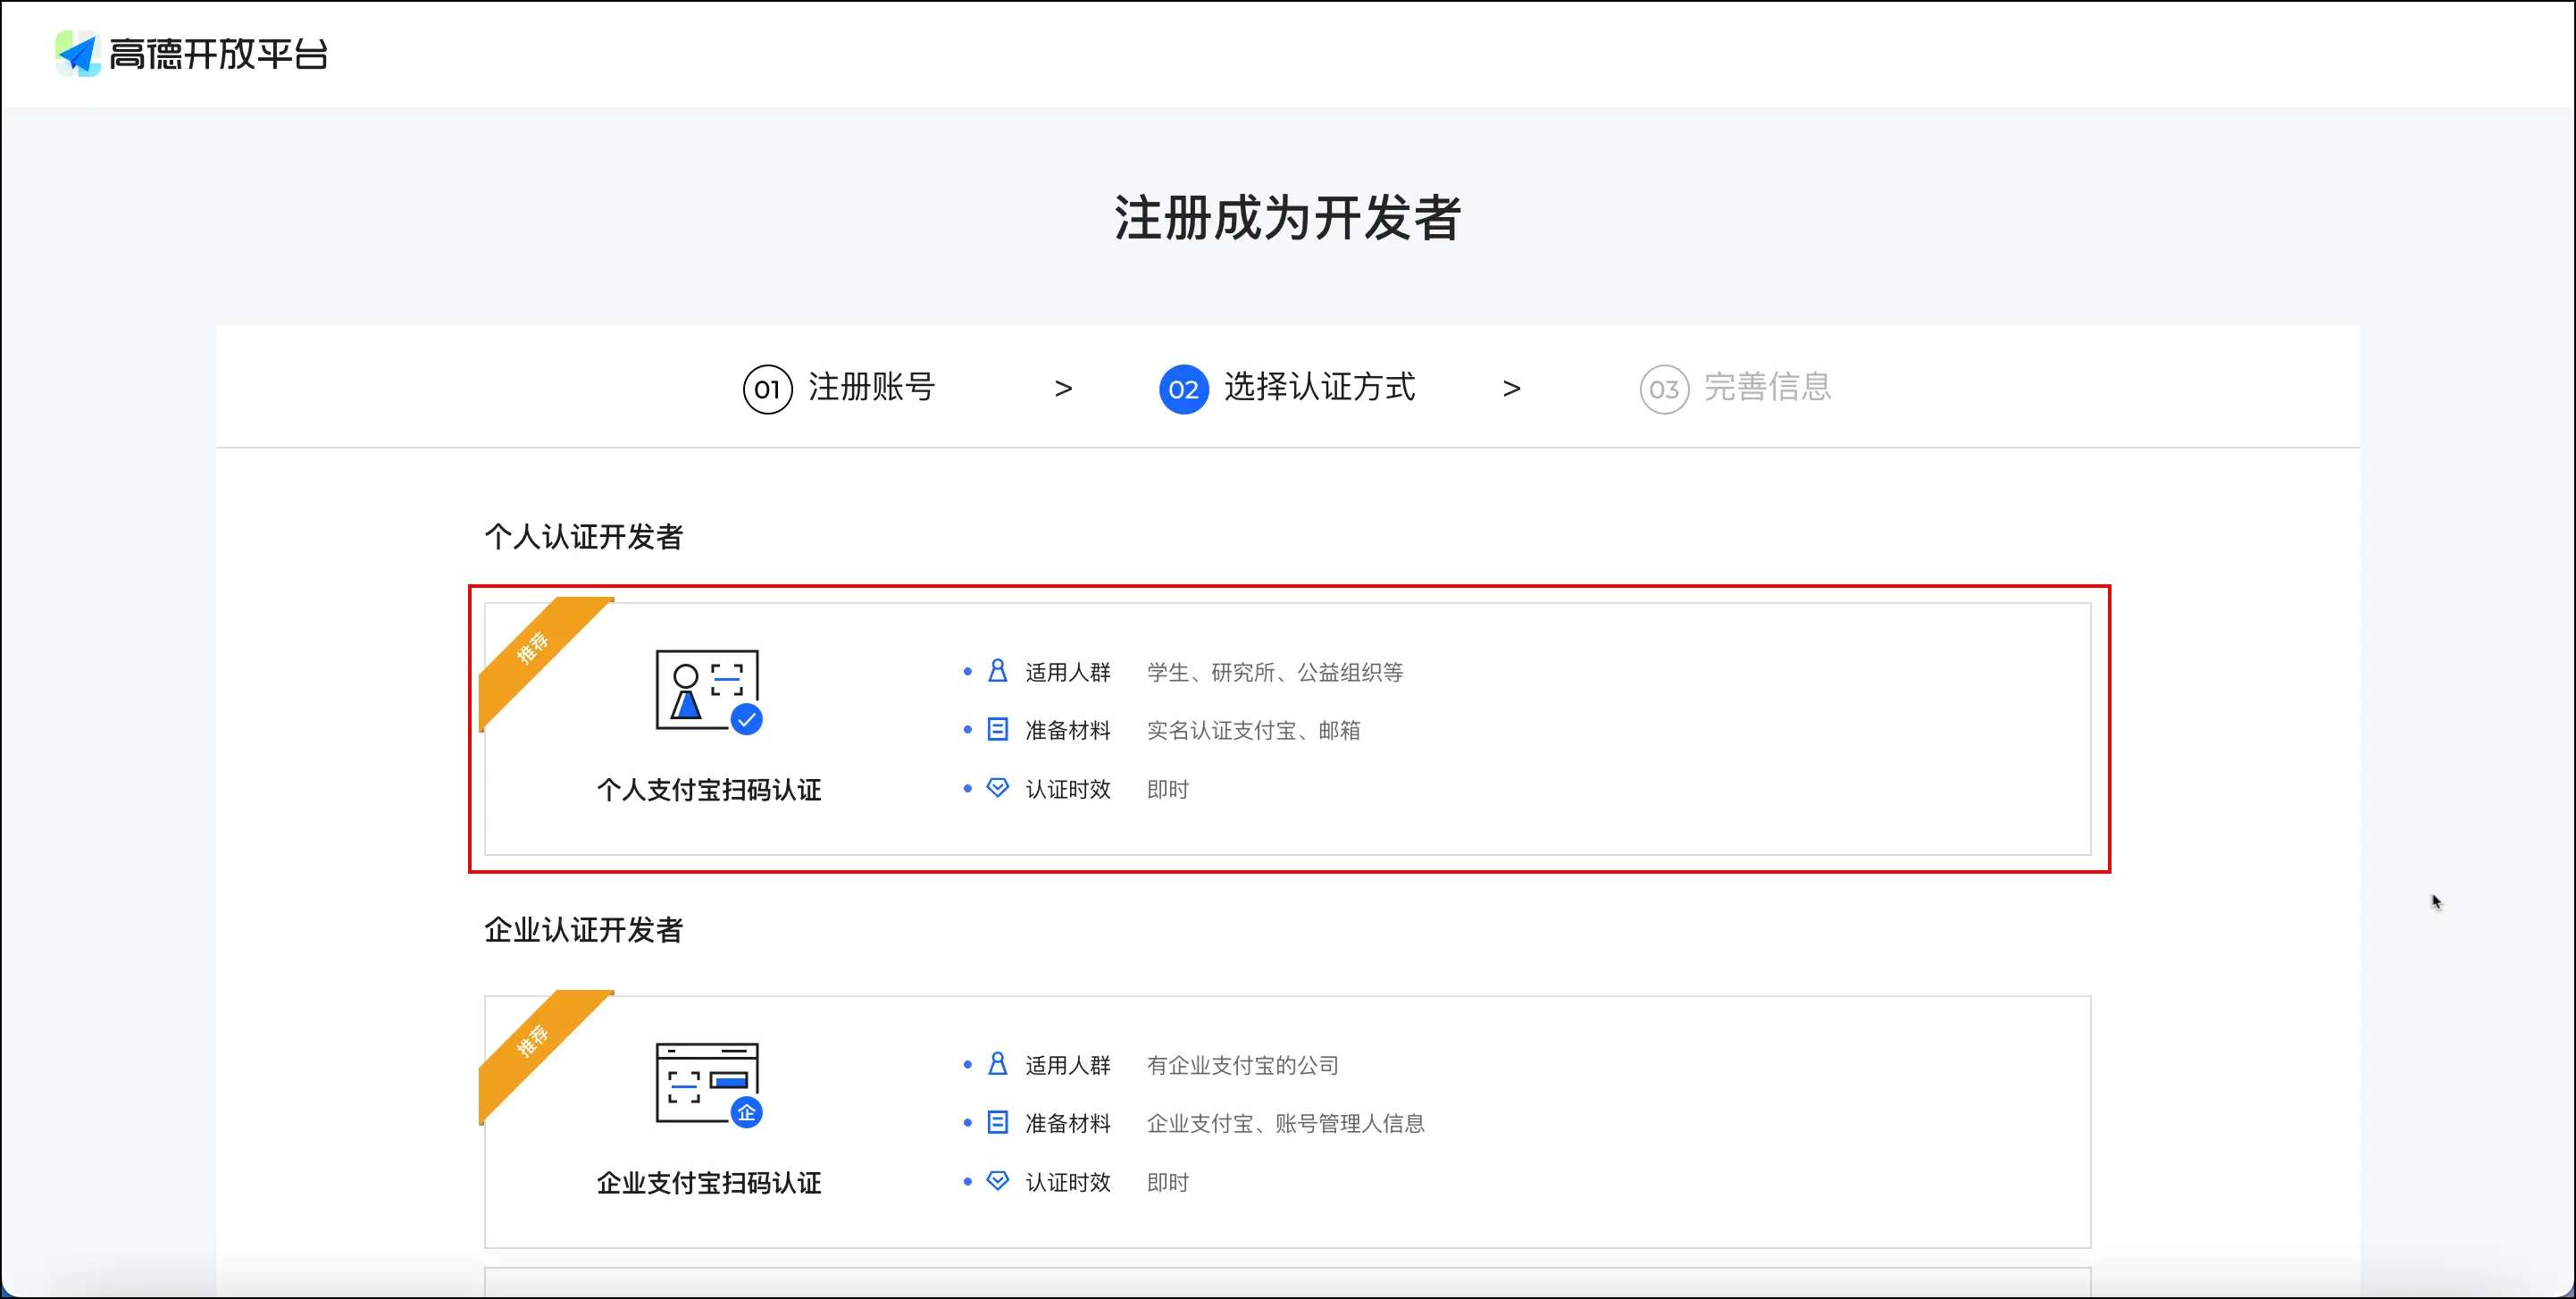Click the 高德开放平台 header title
The width and height of the screenshot is (2576, 1299).
click(x=218, y=54)
